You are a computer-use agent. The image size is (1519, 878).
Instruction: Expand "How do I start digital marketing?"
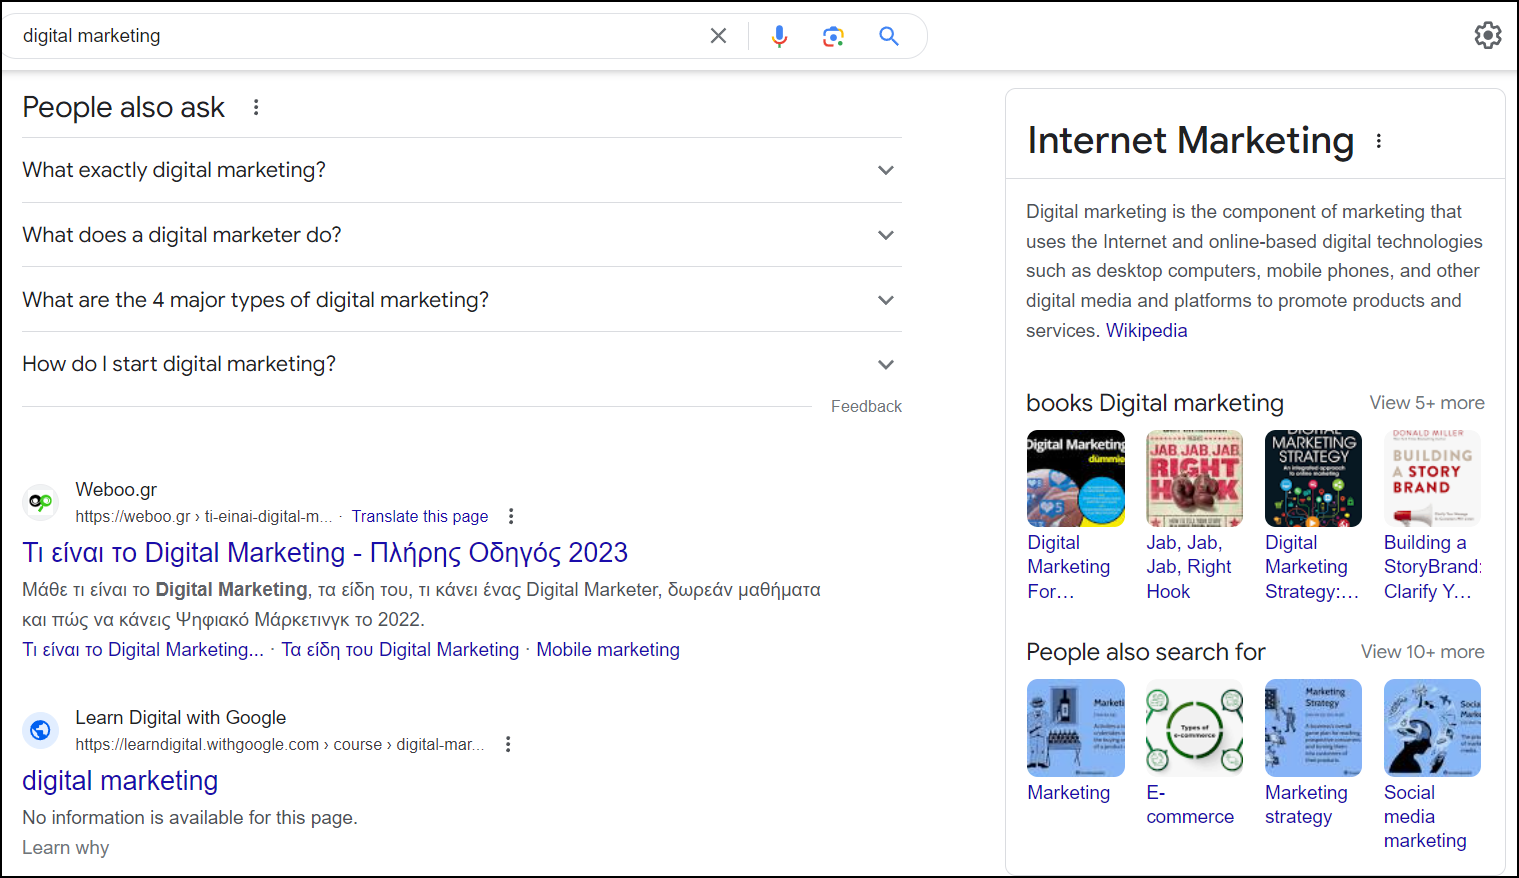pyautogui.click(x=462, y=364)
